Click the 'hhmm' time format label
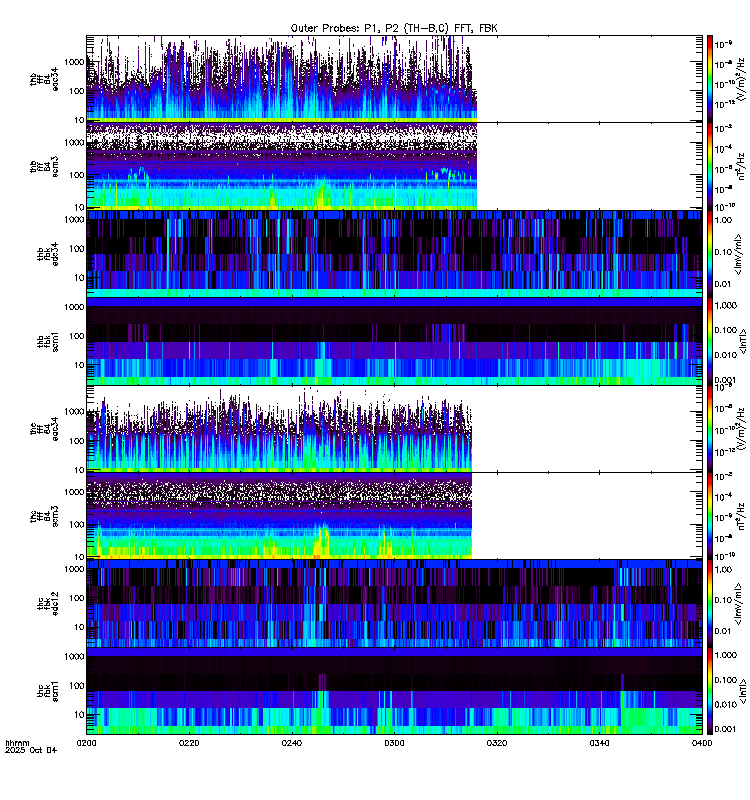Screen dimensions: 750x800 [x=17, y=743]
